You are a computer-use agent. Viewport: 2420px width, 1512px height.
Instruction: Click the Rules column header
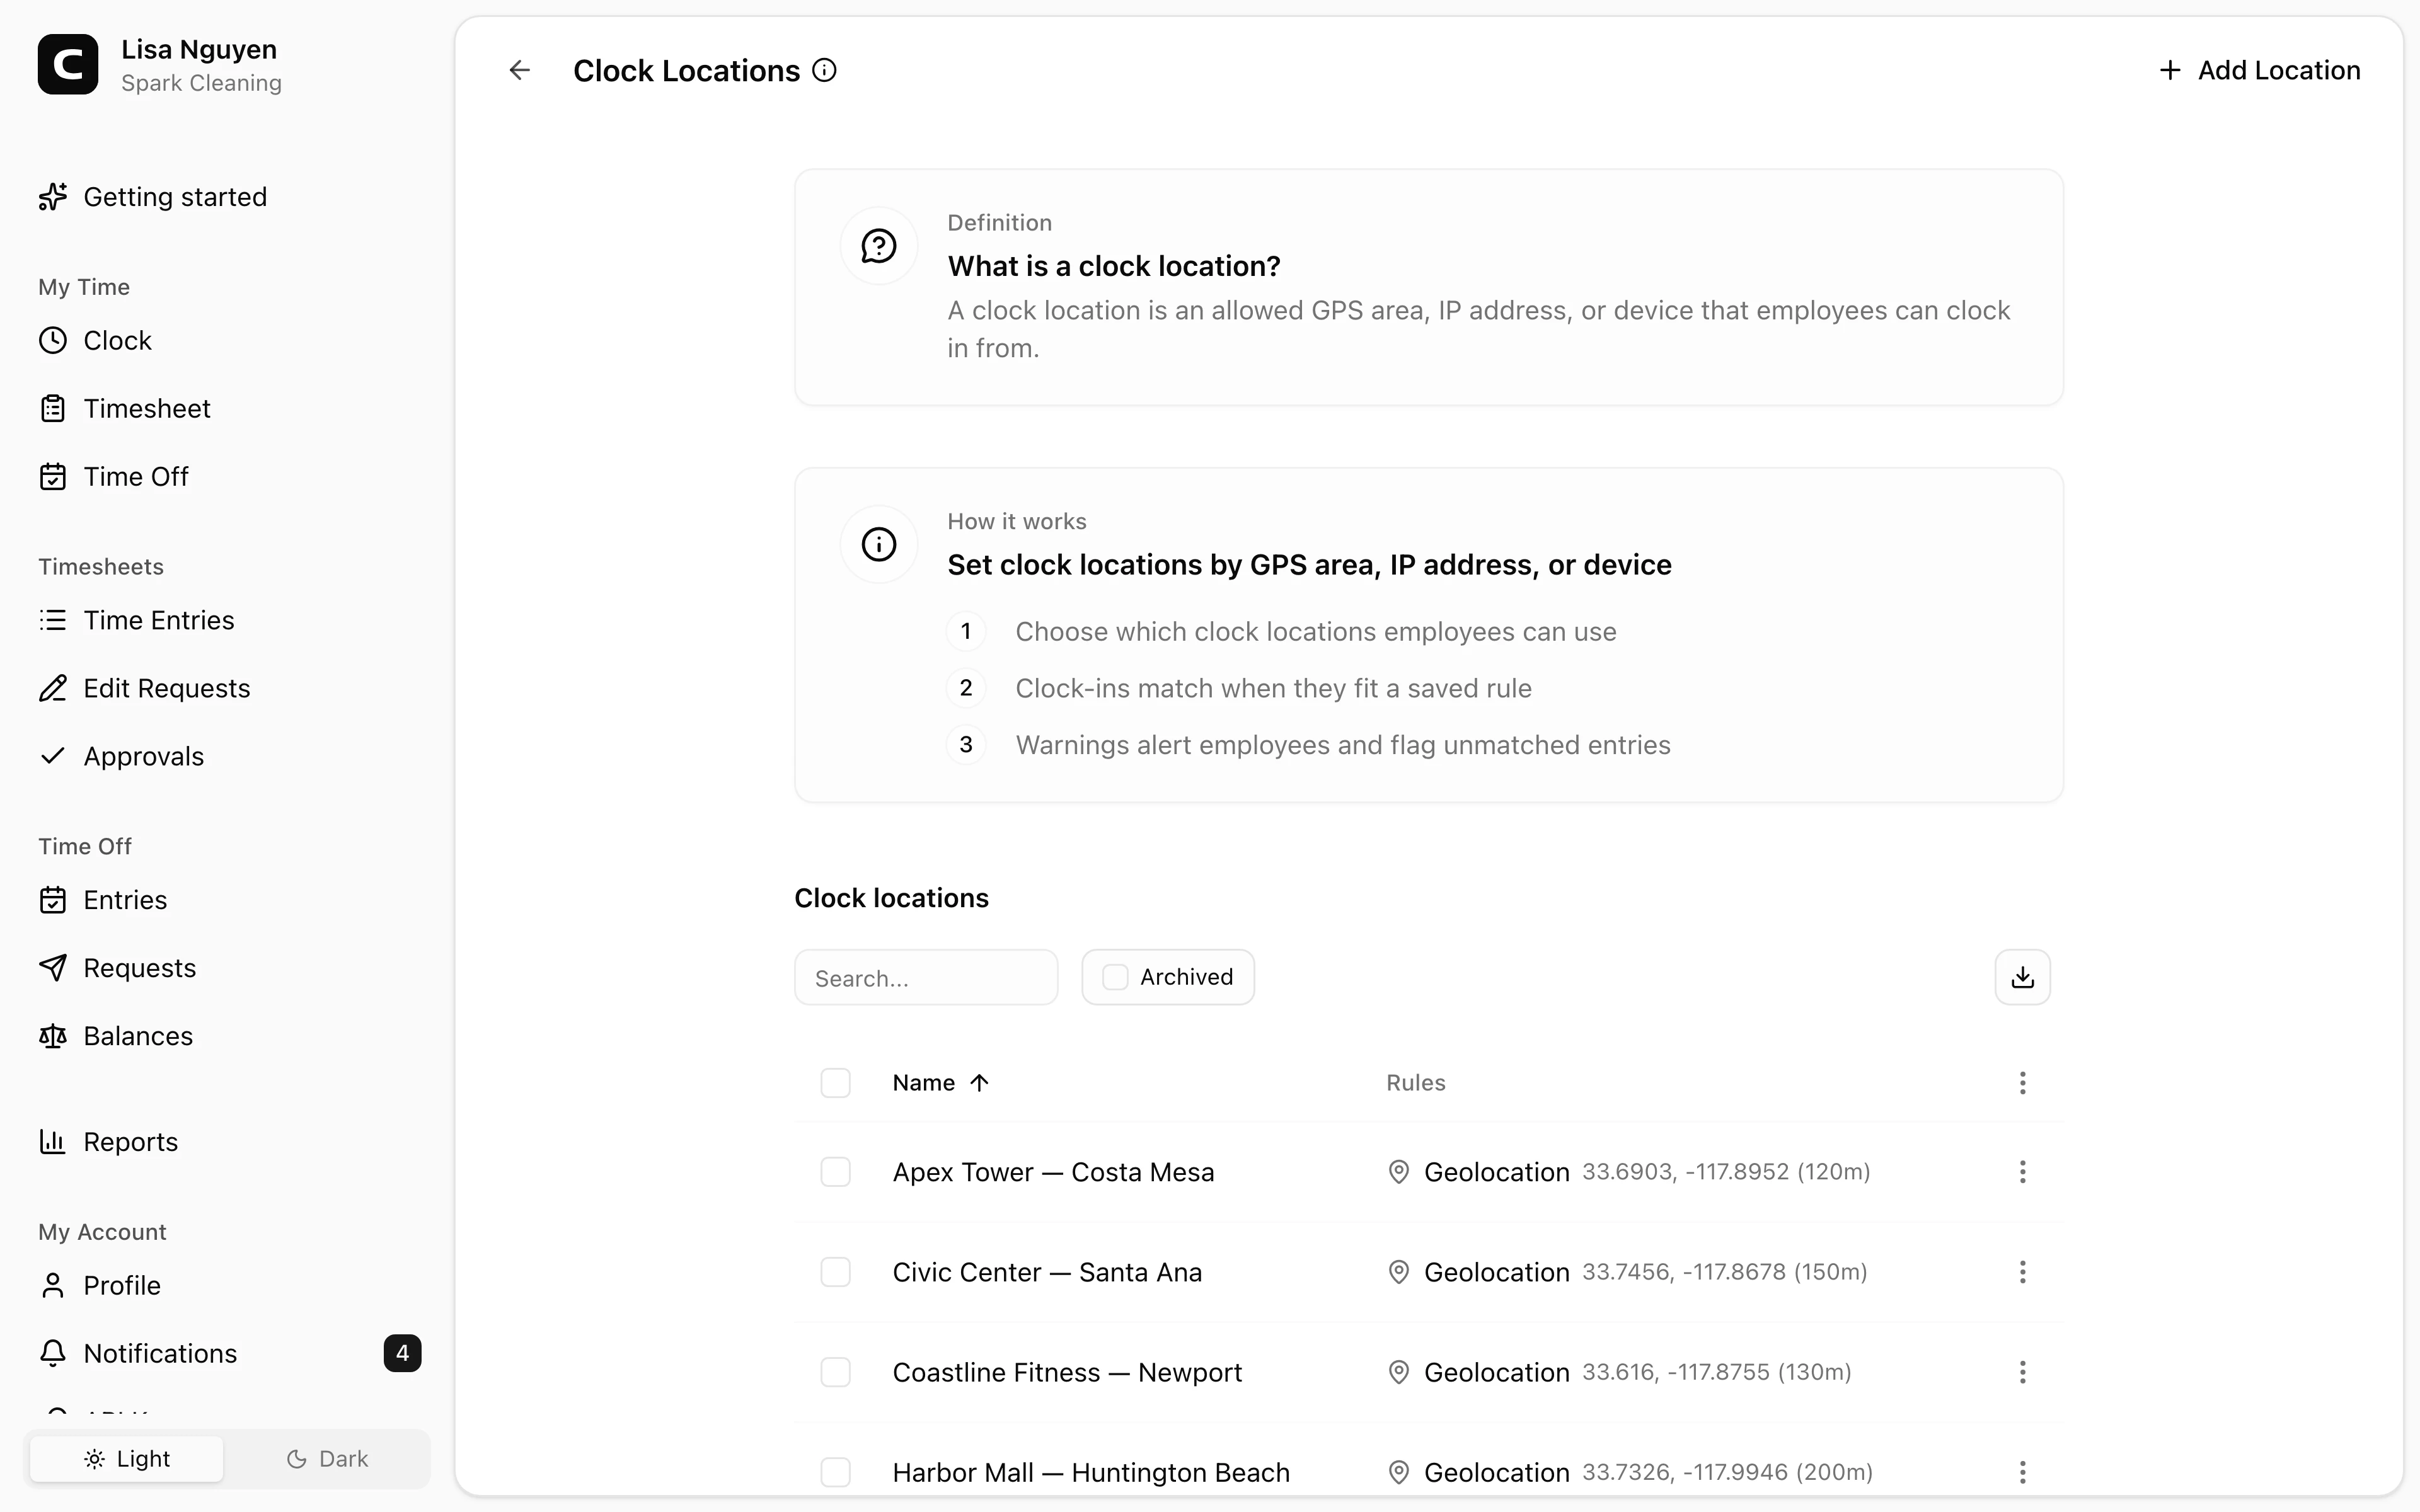click(x=1415, y=1083)
